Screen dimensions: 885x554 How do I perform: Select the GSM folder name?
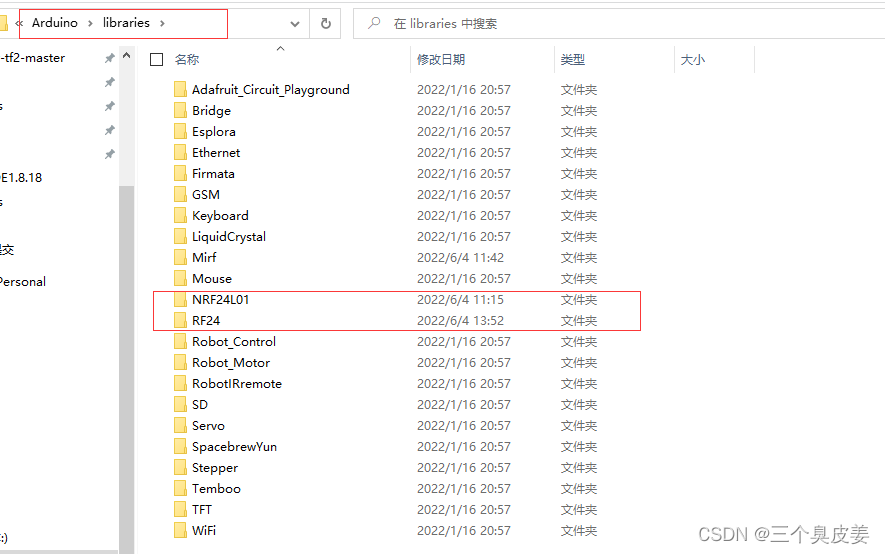pos(206,195)
